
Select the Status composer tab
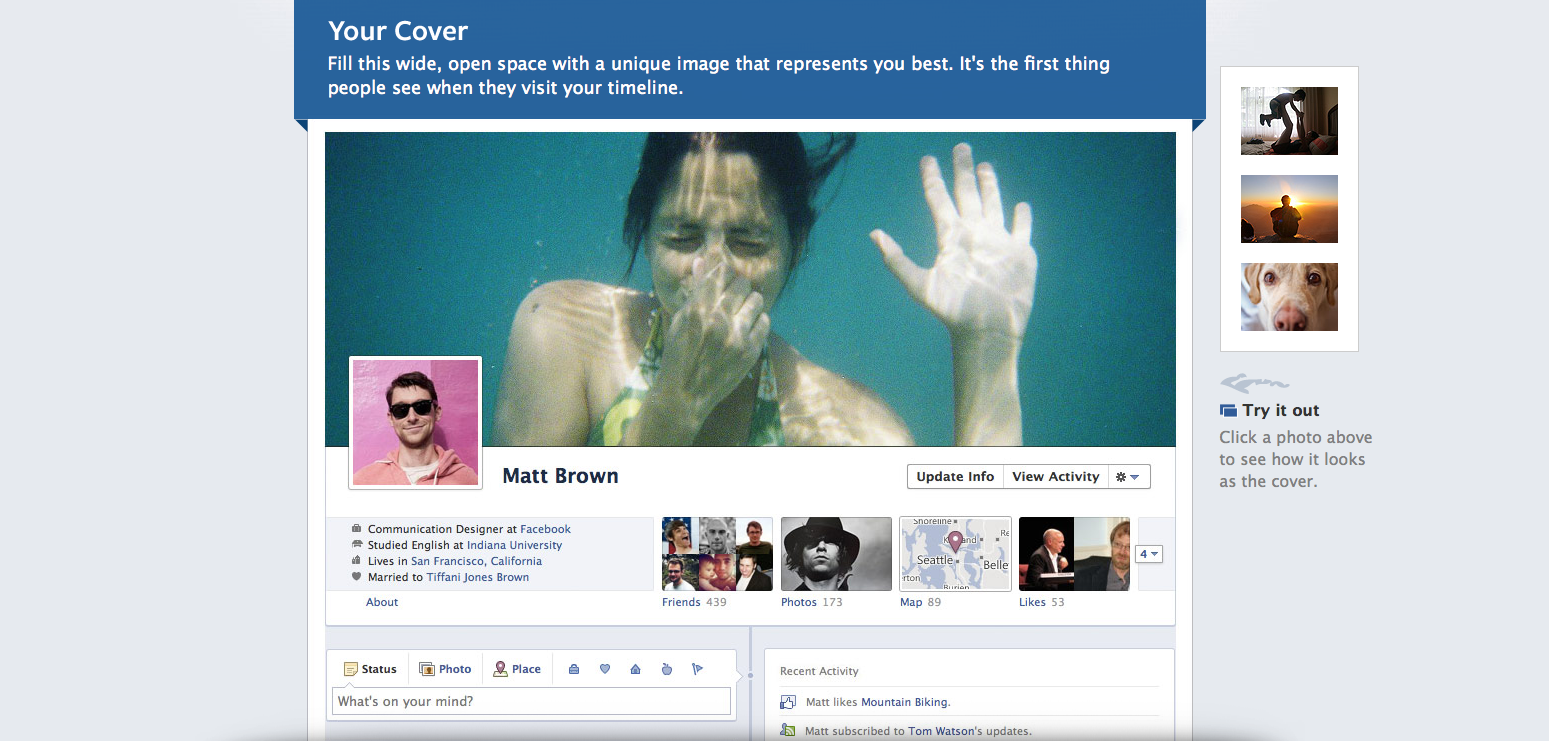(x=370, y=669)
